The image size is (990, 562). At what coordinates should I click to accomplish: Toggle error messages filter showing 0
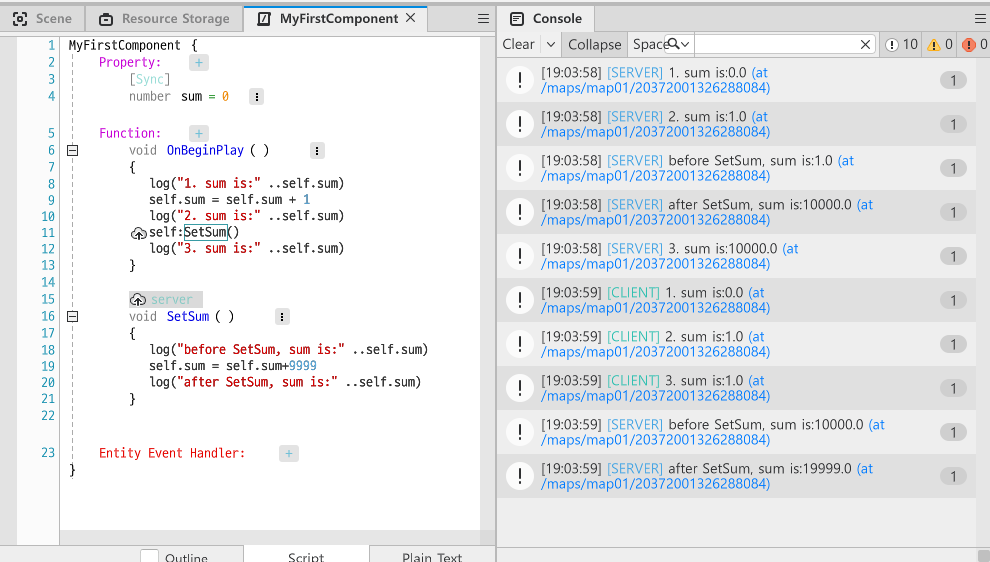coord(974,44)
